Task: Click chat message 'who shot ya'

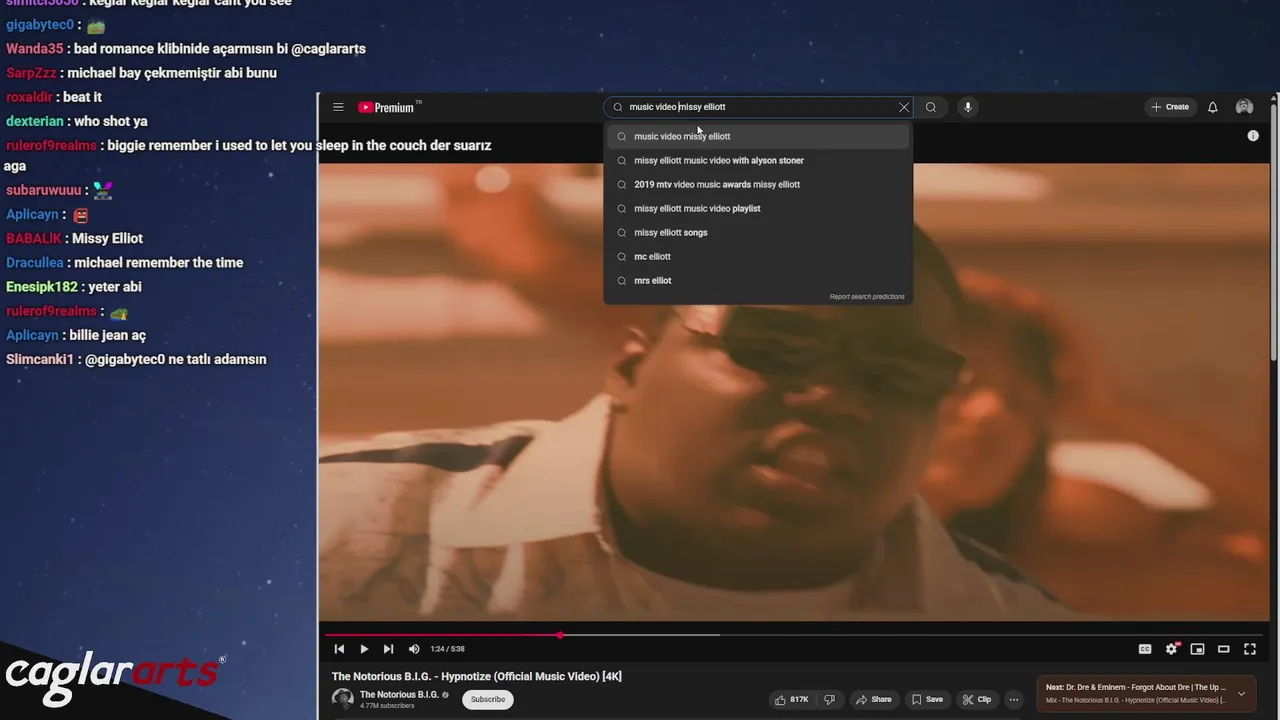Action: (x=111, y=121)
